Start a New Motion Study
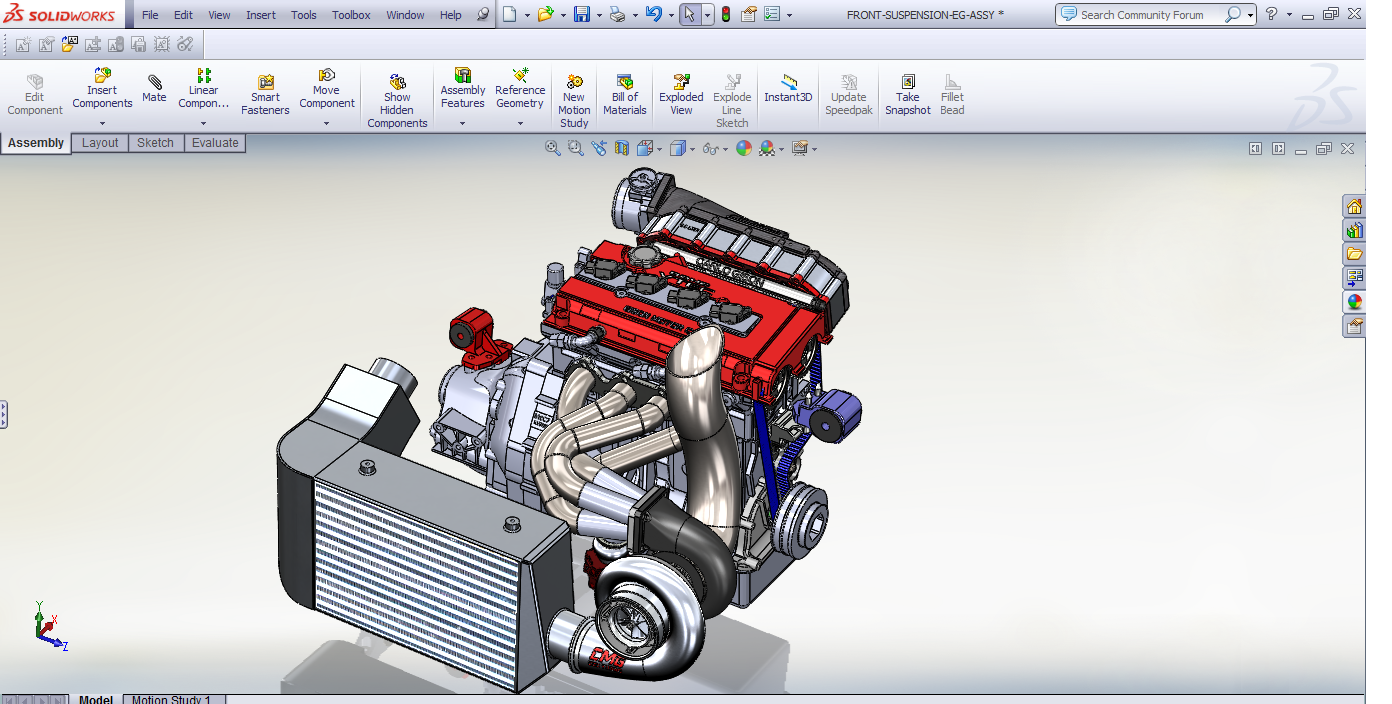1392x704 pixels. (x=574, y=95)
